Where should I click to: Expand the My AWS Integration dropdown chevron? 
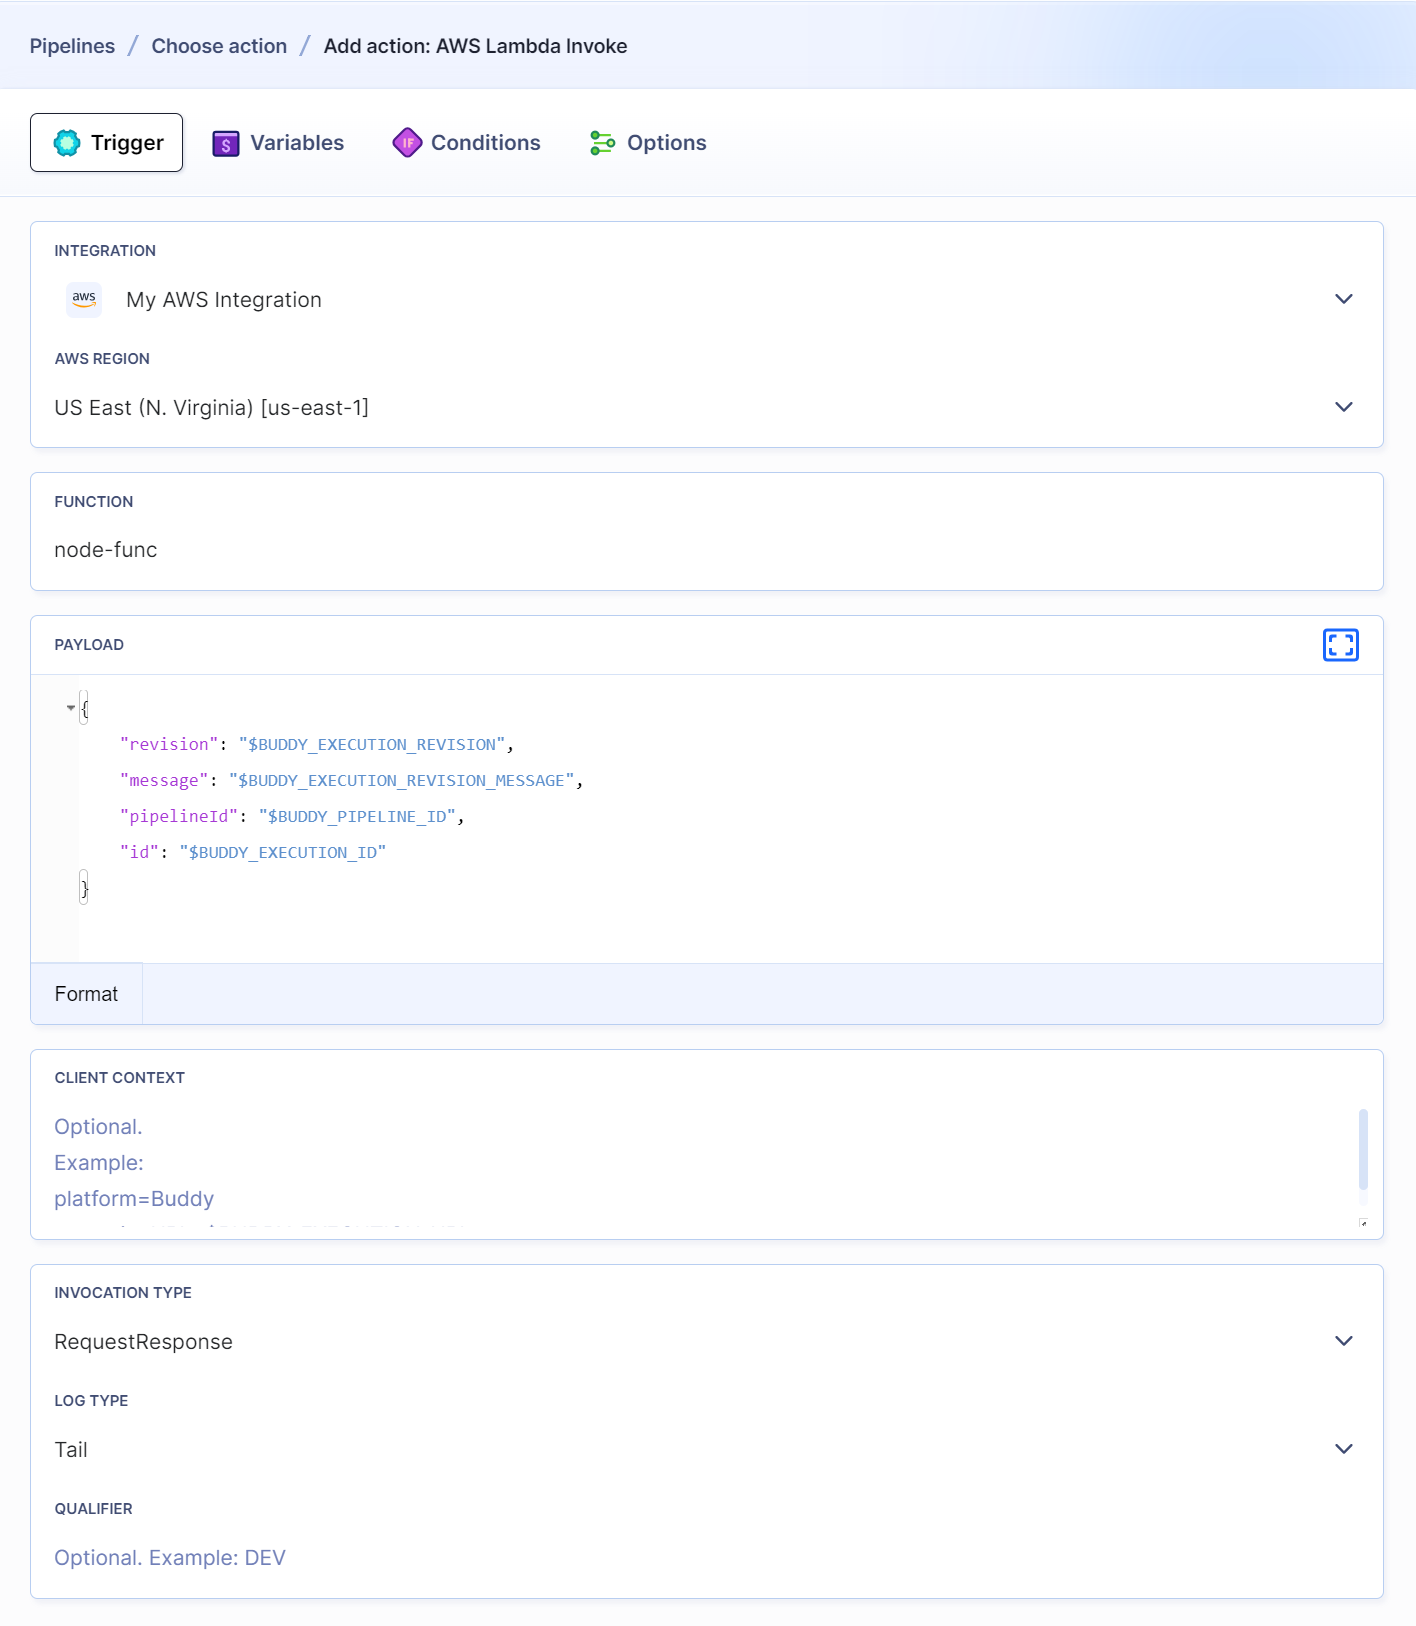[x=1344, y=299]
